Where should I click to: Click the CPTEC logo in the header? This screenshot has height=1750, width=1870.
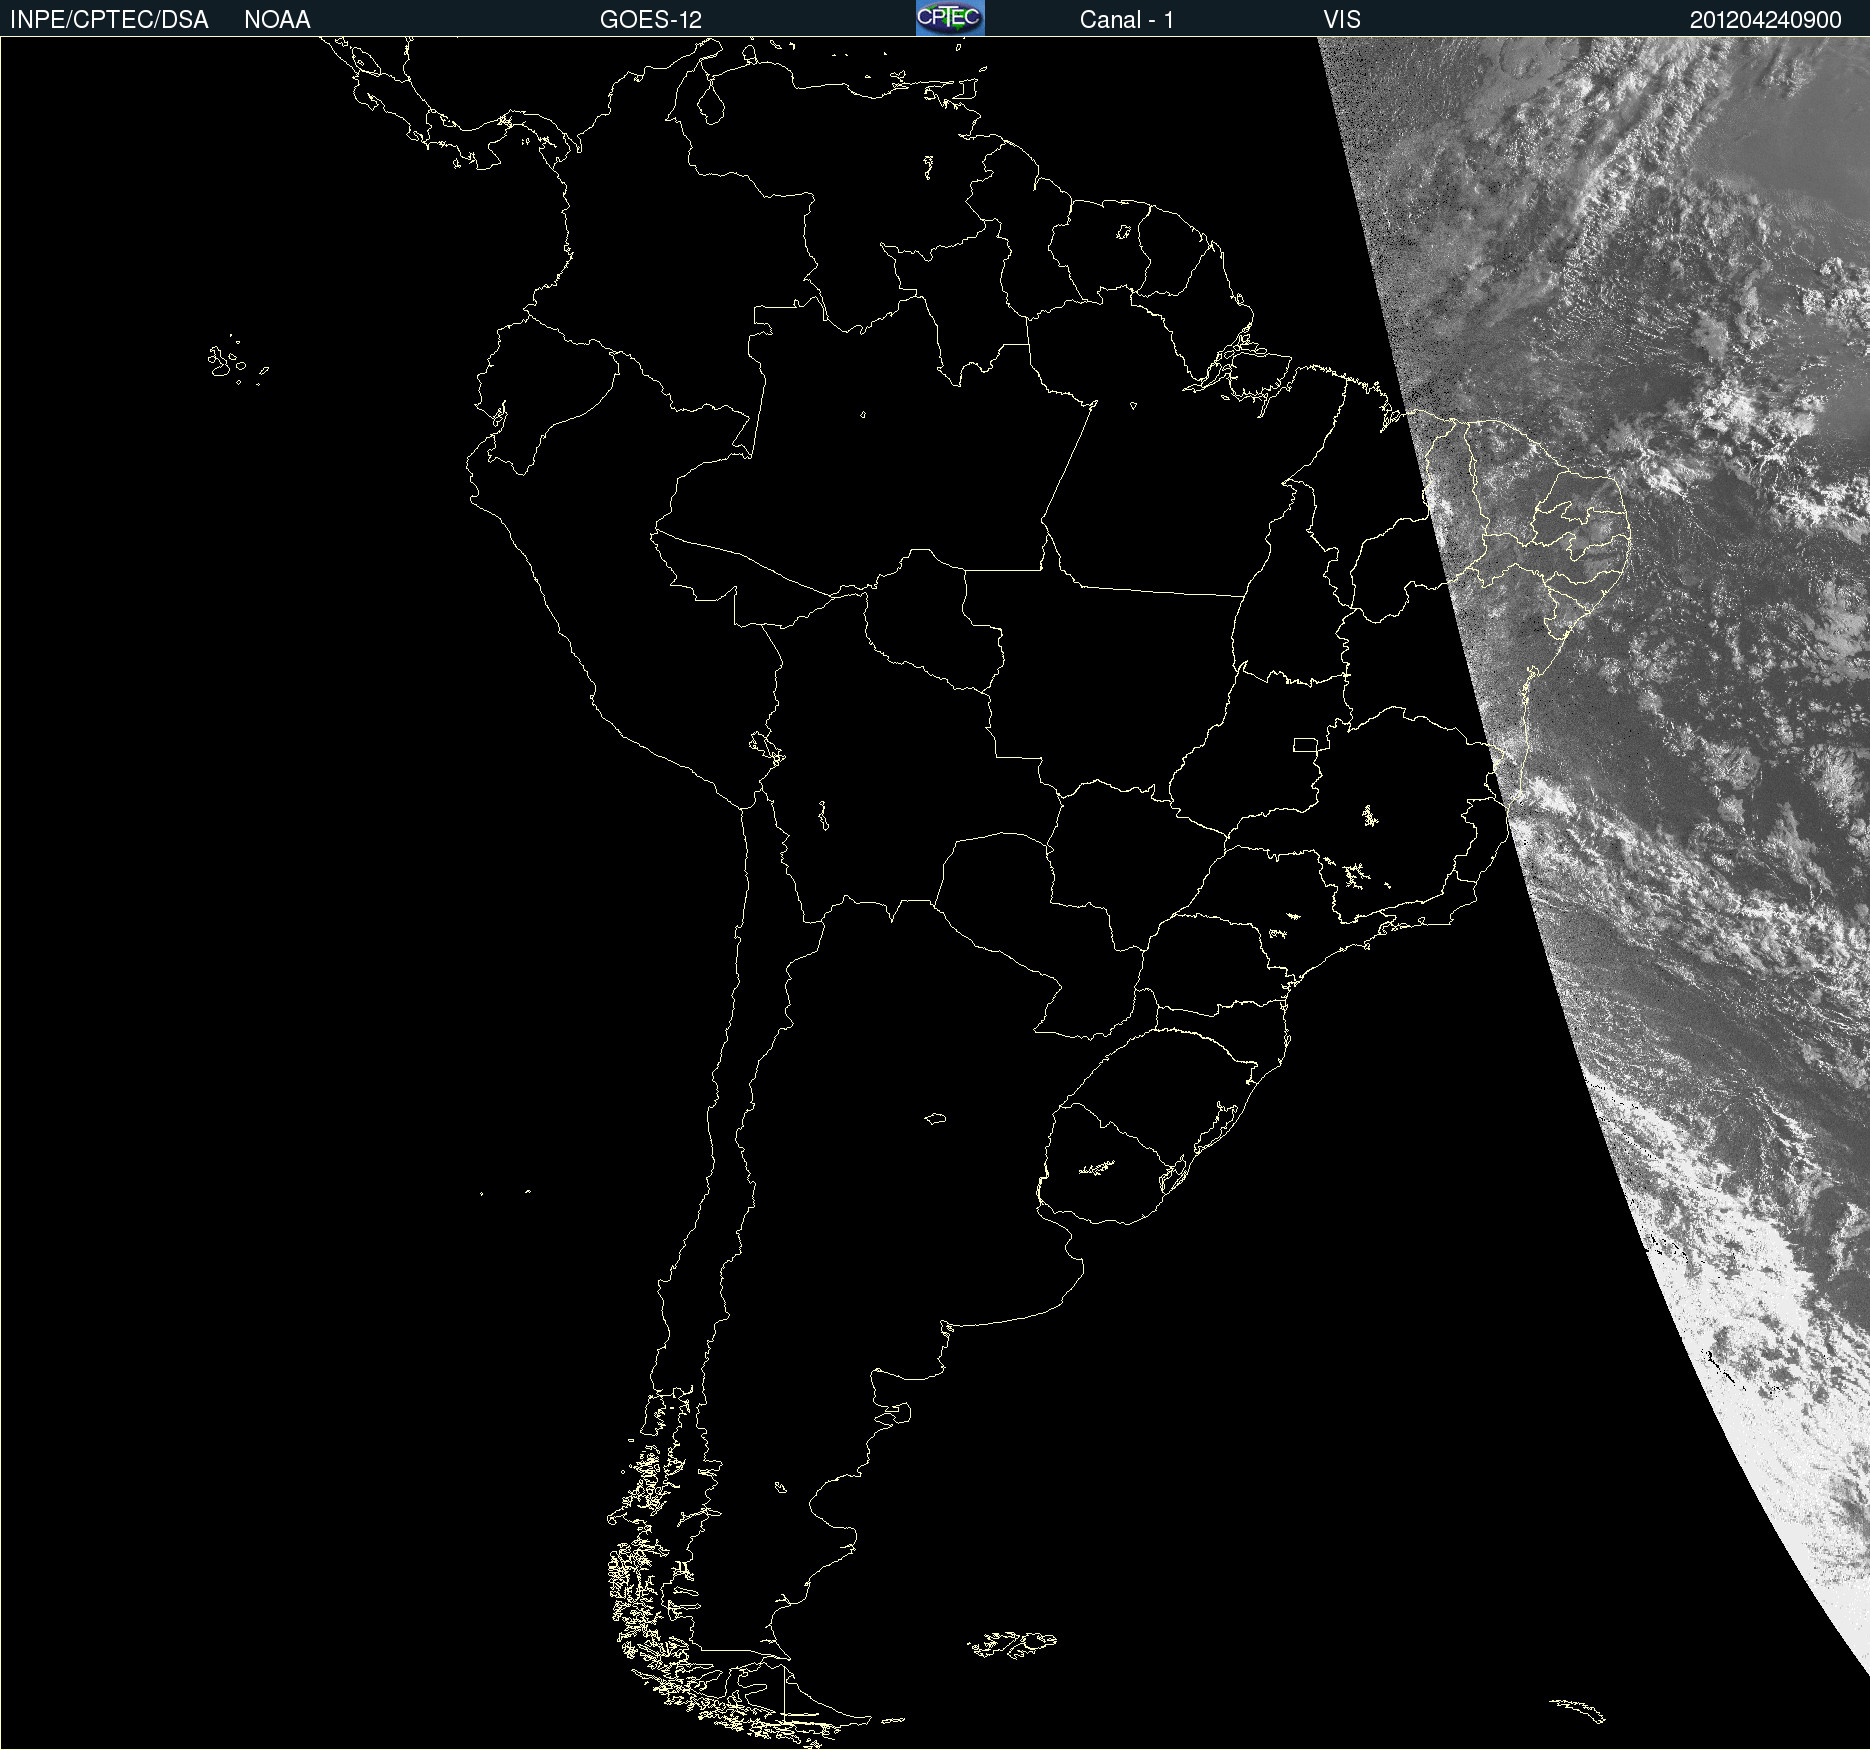click(950, 18)
